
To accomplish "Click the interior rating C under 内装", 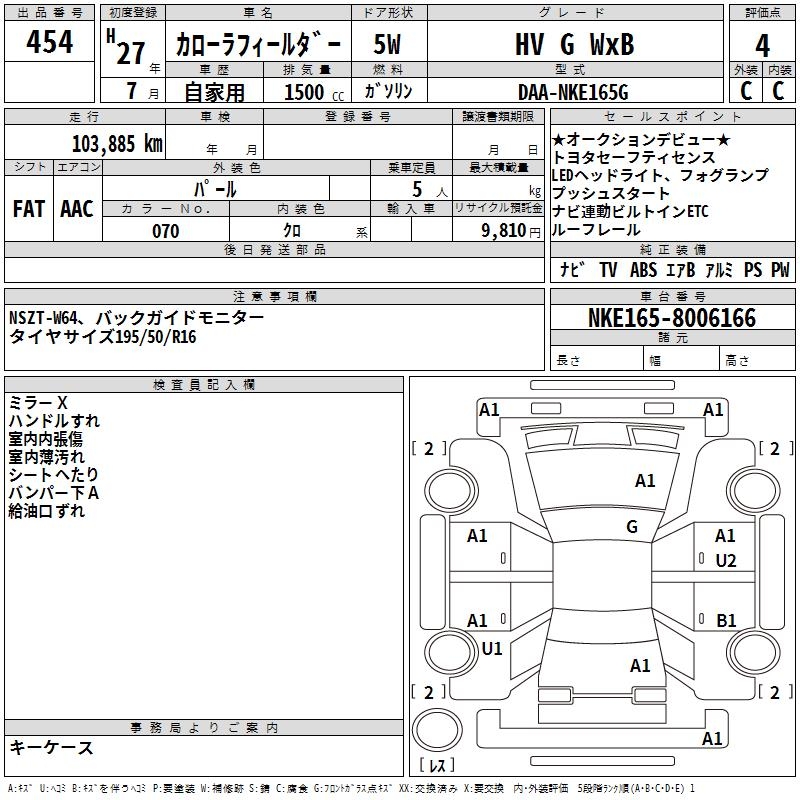I will 778,91.
